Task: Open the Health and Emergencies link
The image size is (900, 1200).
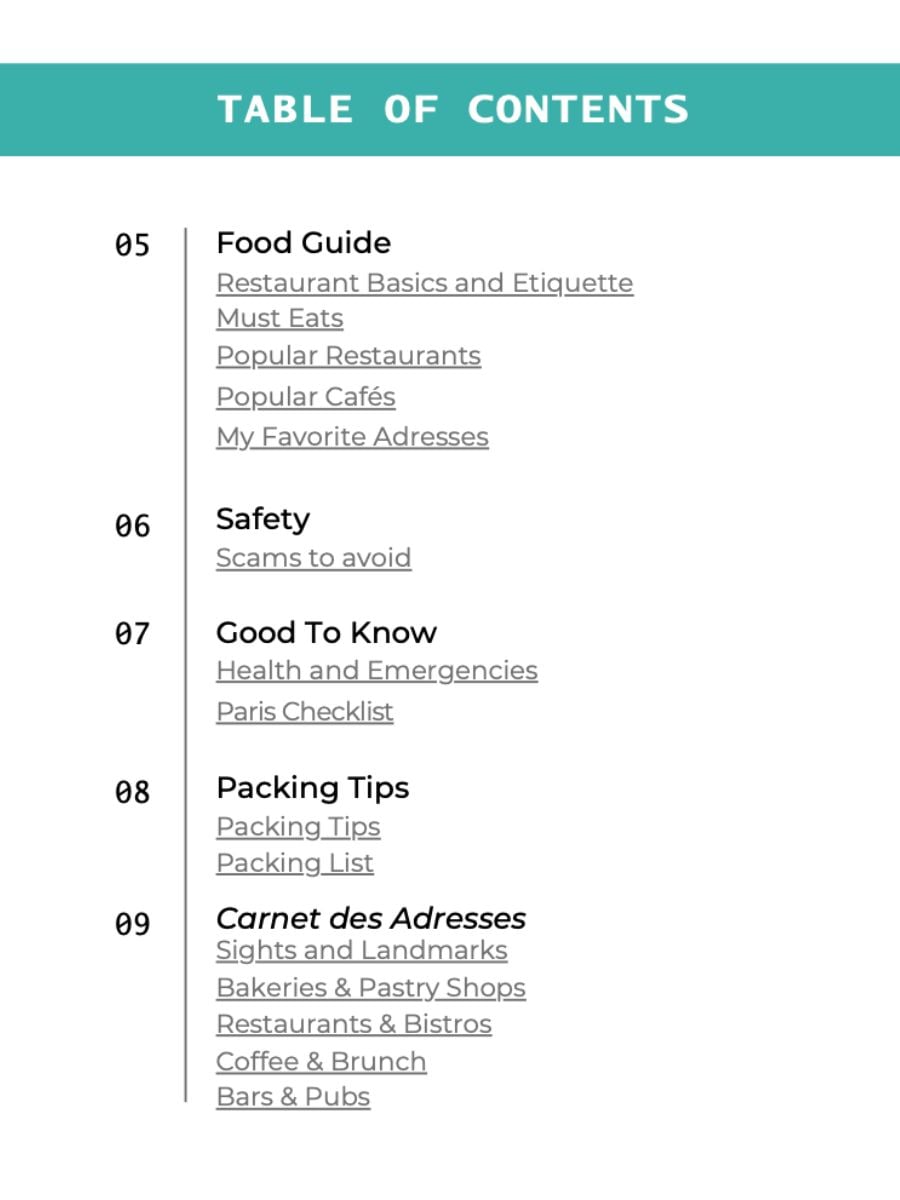Action: (x=376, y=671)
